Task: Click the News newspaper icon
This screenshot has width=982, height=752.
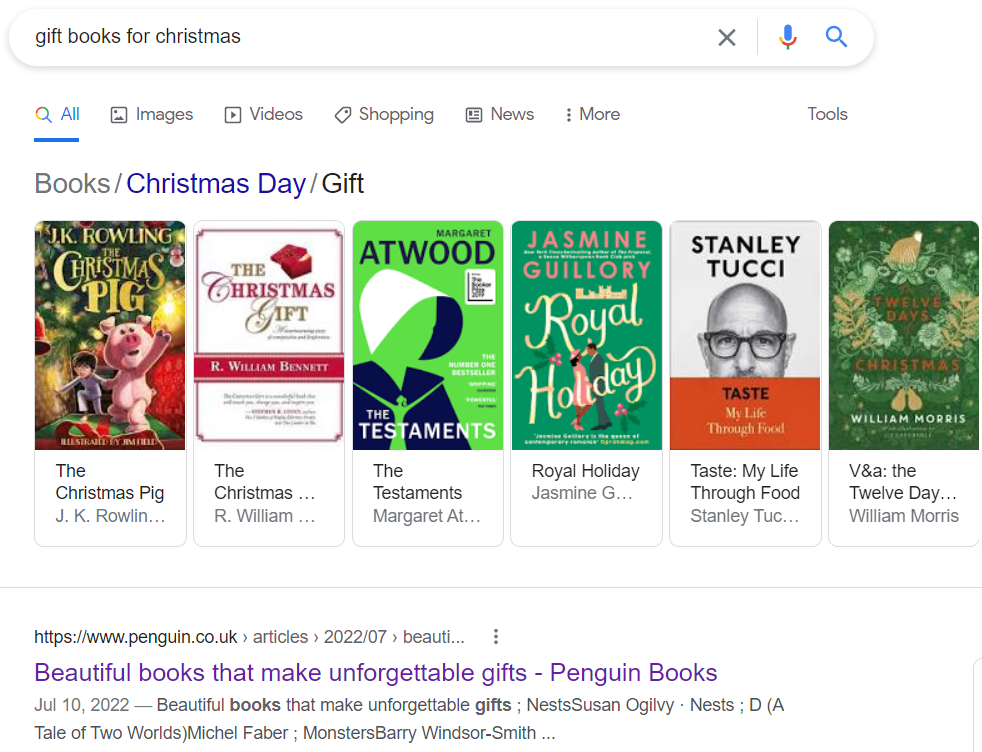Action: [473, 114]
